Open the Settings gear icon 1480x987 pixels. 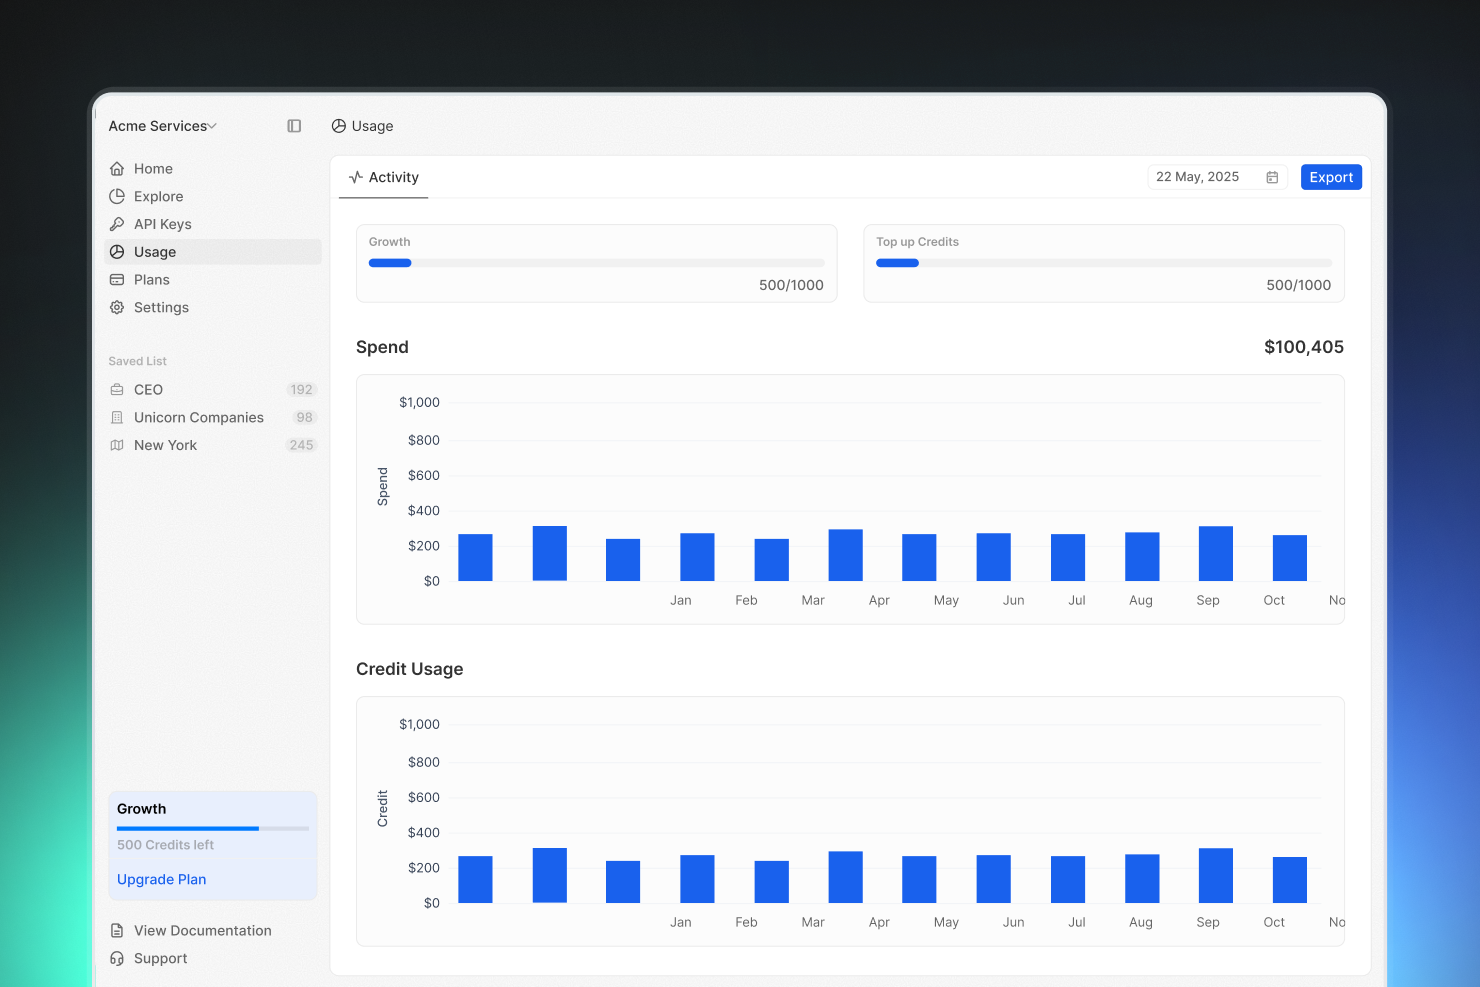click(117, 308)
